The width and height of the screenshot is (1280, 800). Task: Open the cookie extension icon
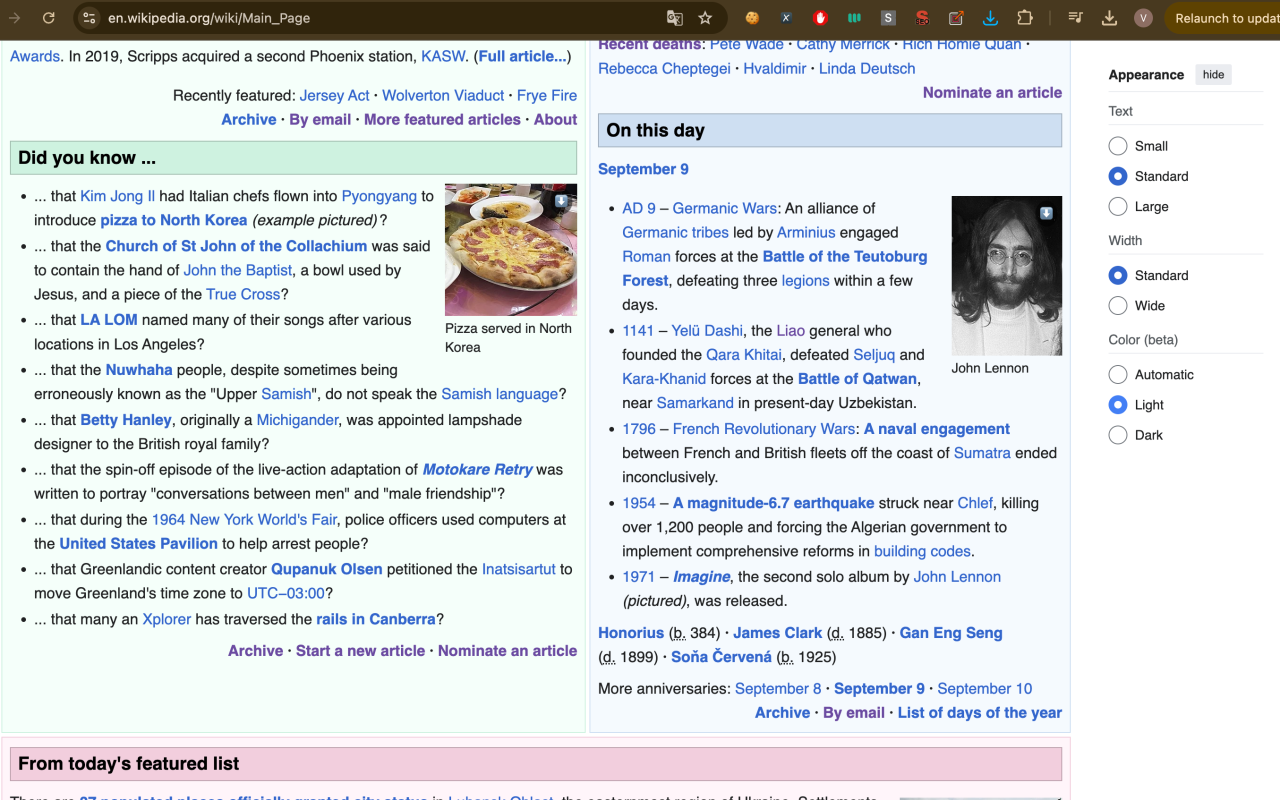pos(752,18)
